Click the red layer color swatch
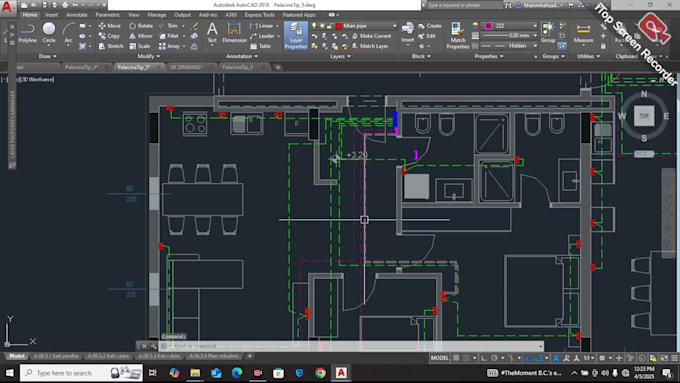This screenshot has height=383, width=680. click(339, 26)
